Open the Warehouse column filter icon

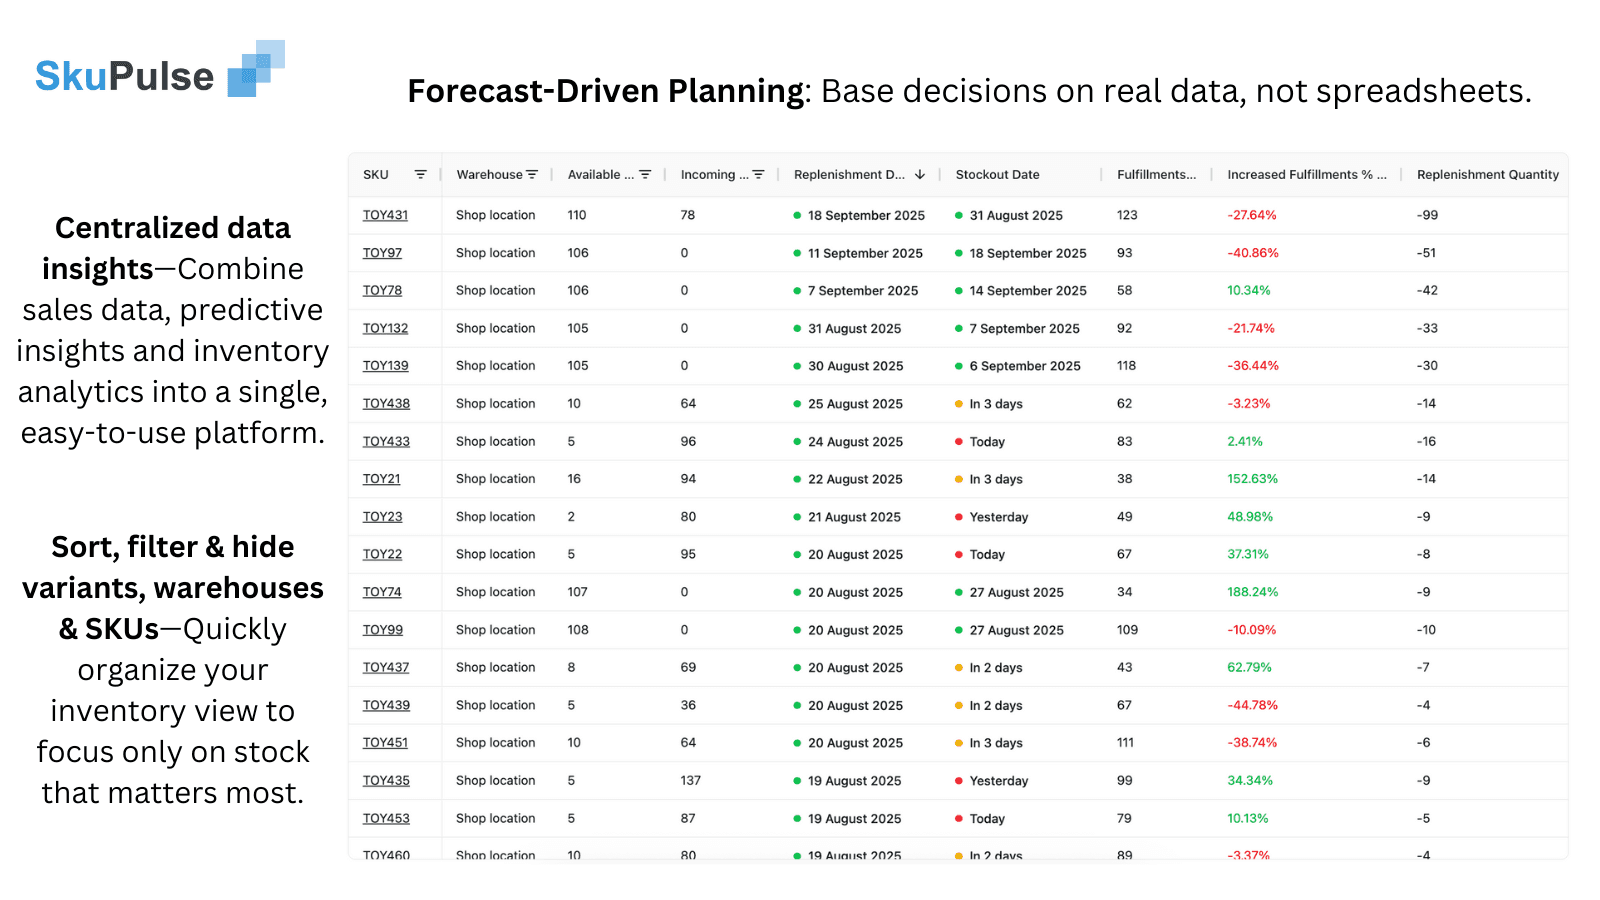(534, 174)
